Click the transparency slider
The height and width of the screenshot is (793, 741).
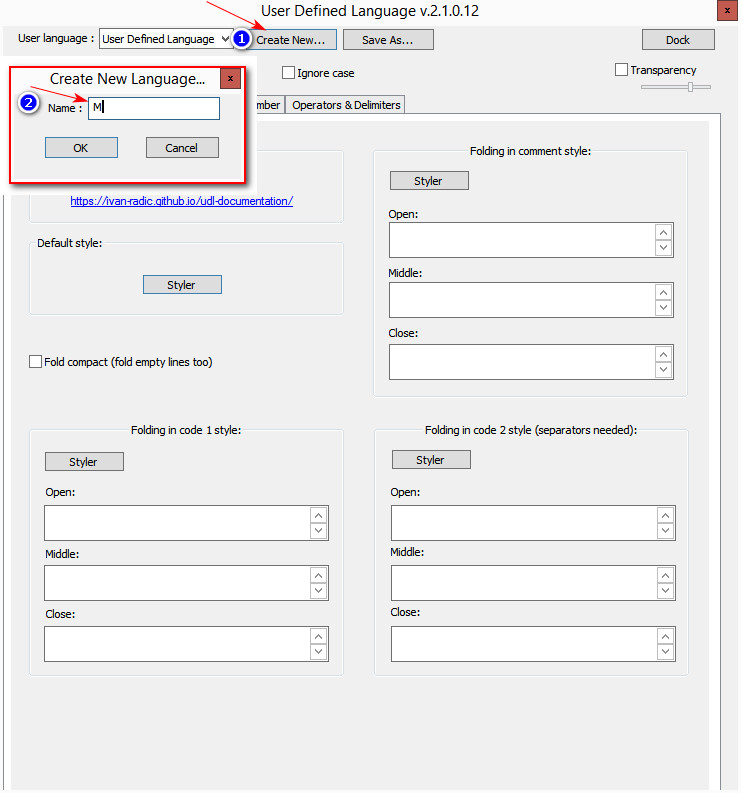tap(676, 87)
